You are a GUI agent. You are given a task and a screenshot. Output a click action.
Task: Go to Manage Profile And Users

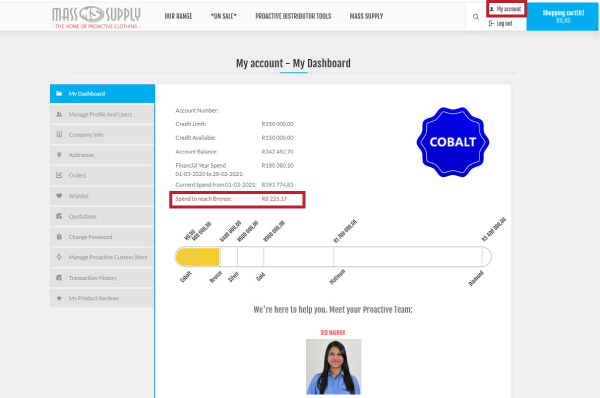102,114
